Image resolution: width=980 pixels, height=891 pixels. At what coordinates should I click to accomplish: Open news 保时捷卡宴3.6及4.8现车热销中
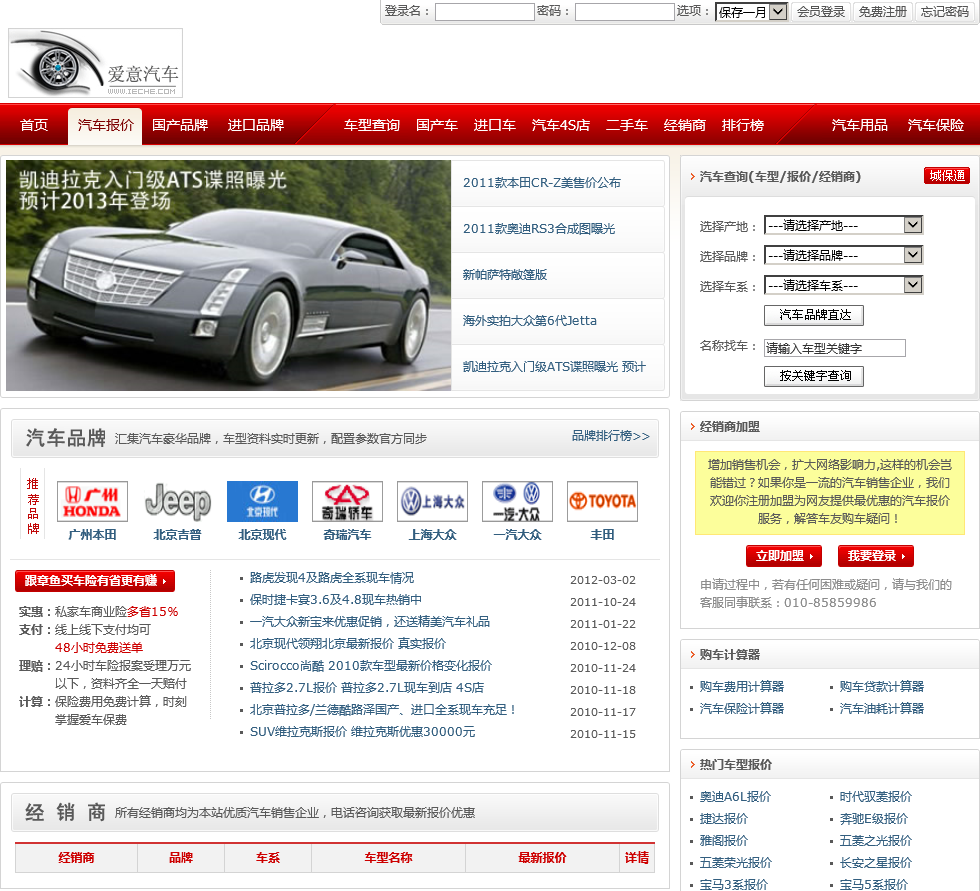[x=336, y=599]
